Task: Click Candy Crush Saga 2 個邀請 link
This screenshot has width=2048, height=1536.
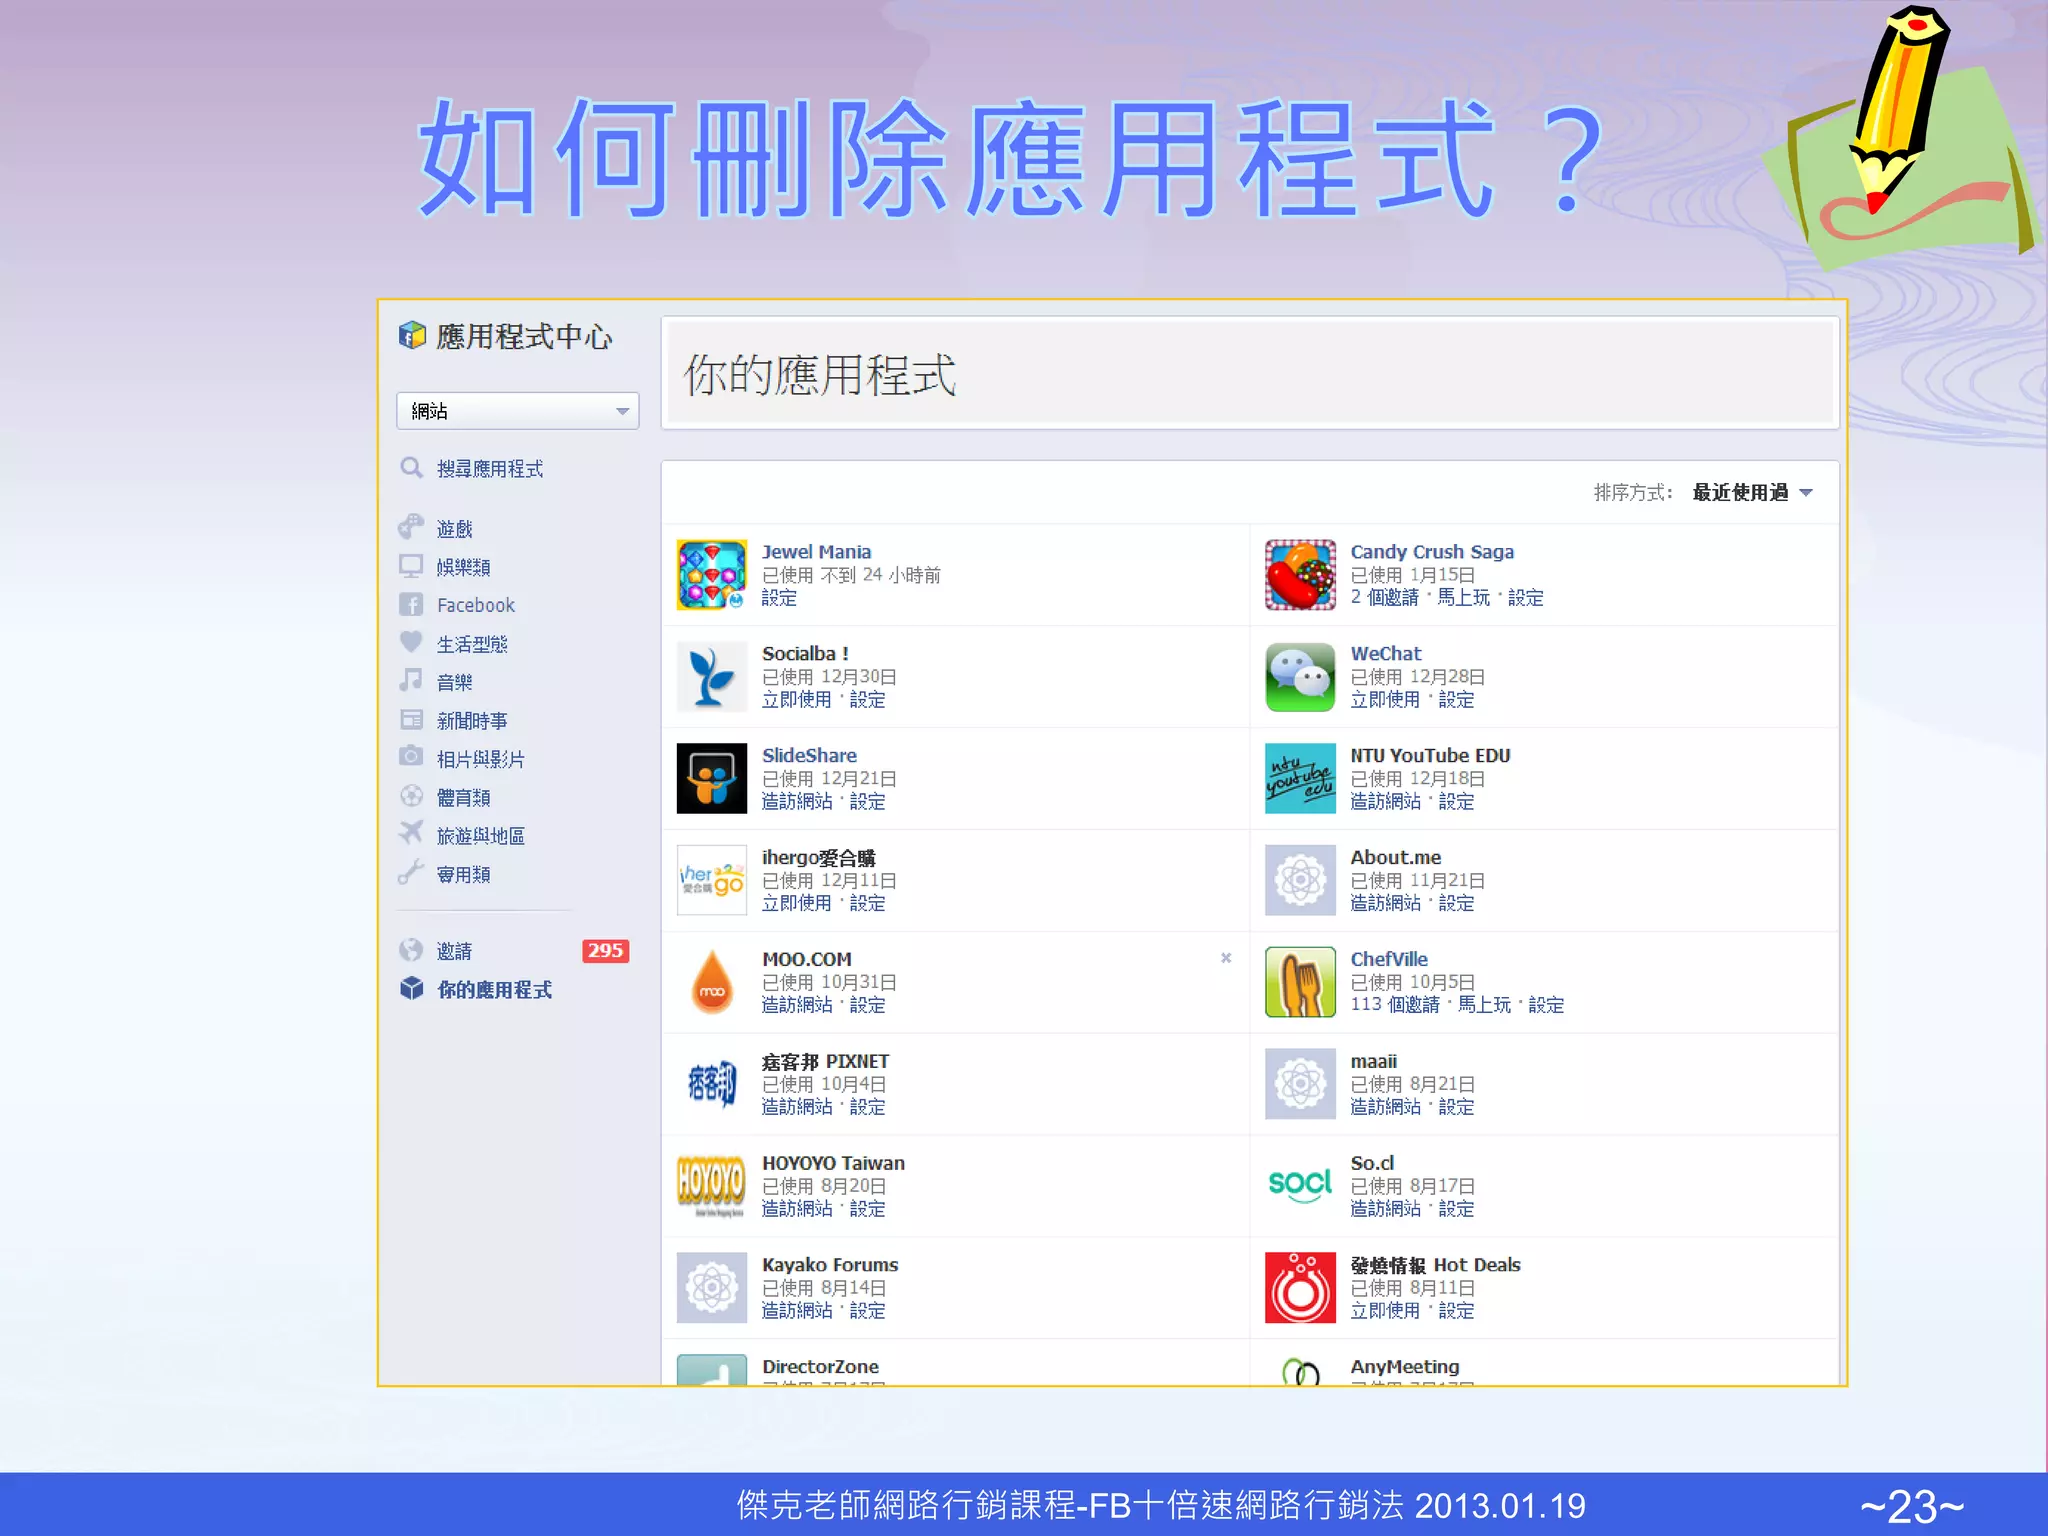Action: (1385, 598)
